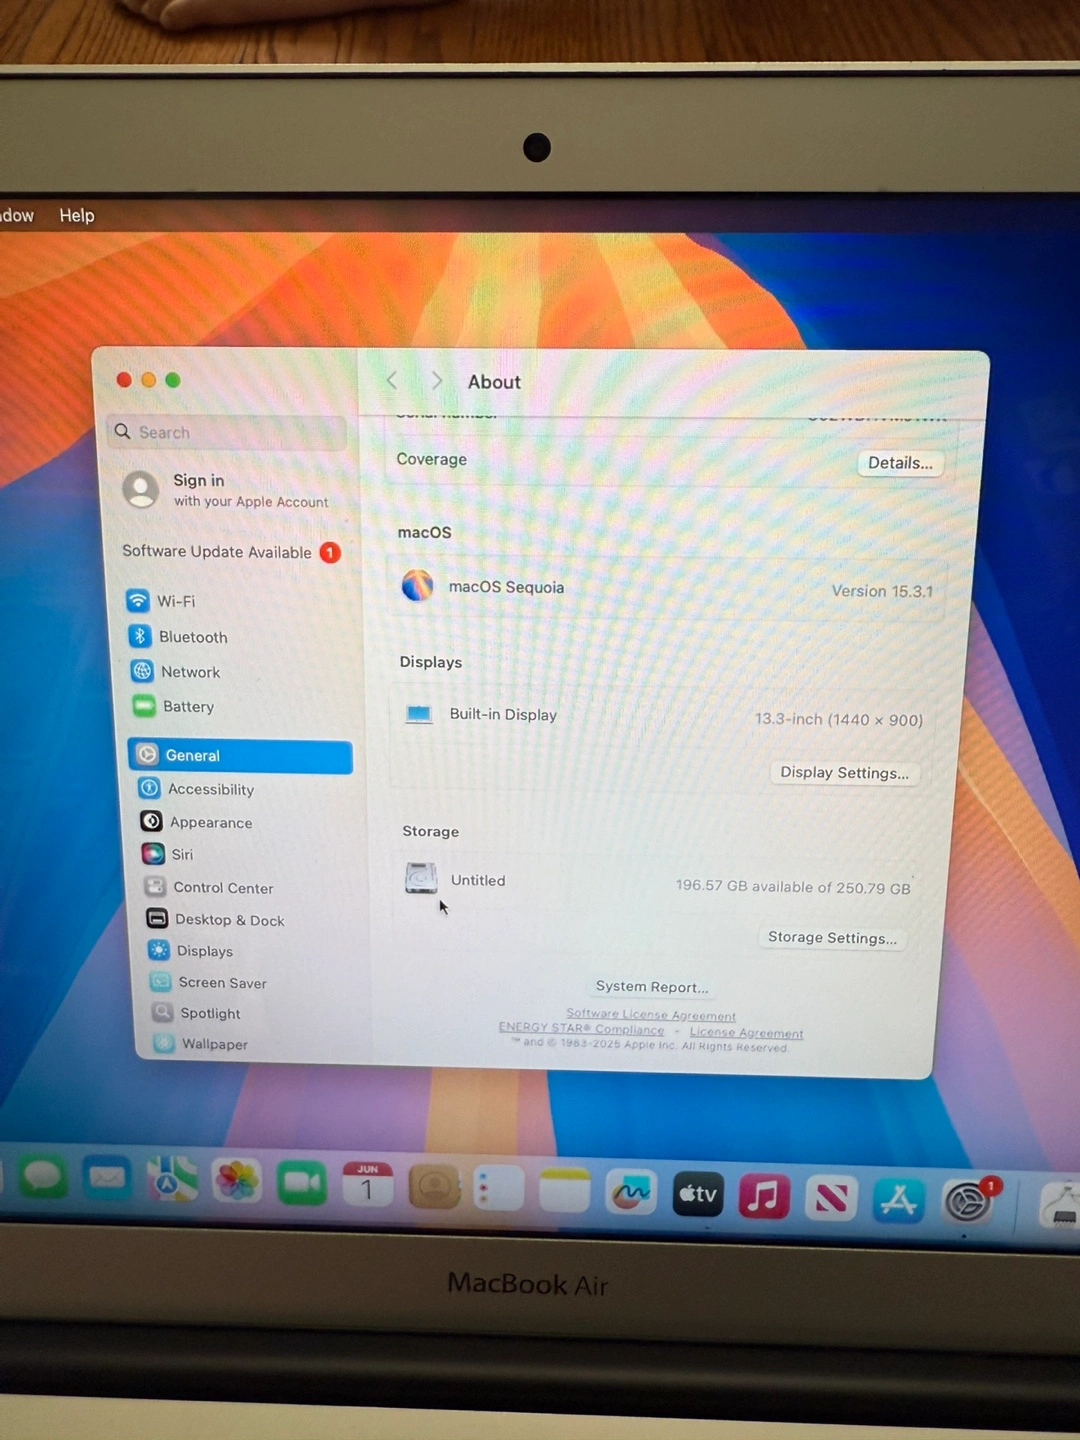Screen dimensions: 1080x1440
Task: Open FaceTime in the Dock
Action: coord(302,1184)
